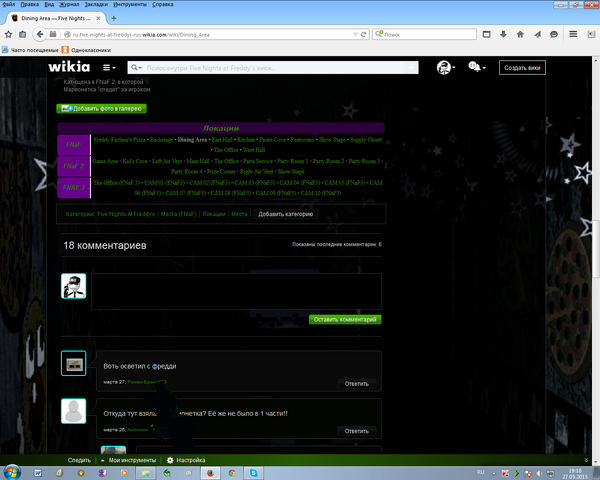Open Skype from the taskbar
The height and width of the screenshot is (480, 600).
[253, 473]
